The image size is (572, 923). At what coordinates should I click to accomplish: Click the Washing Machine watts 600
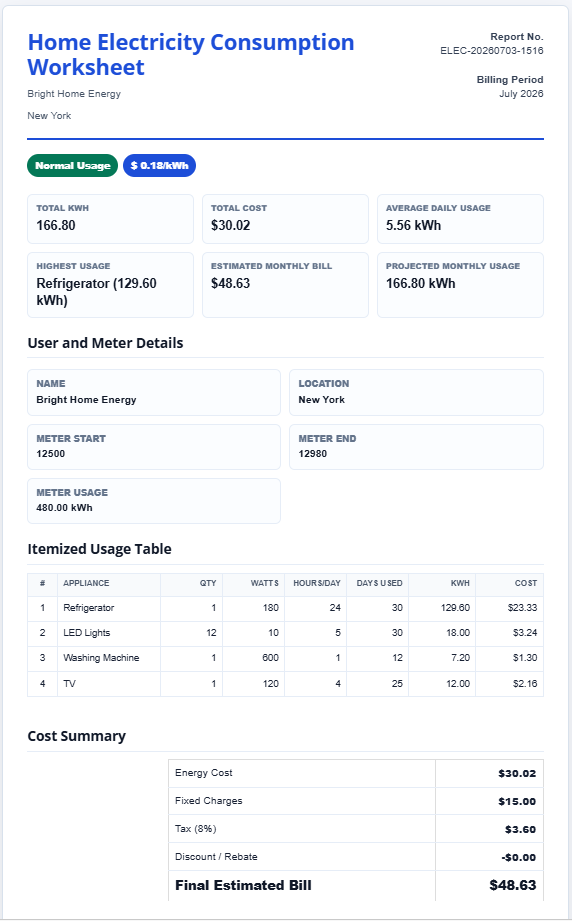[271, 658]
